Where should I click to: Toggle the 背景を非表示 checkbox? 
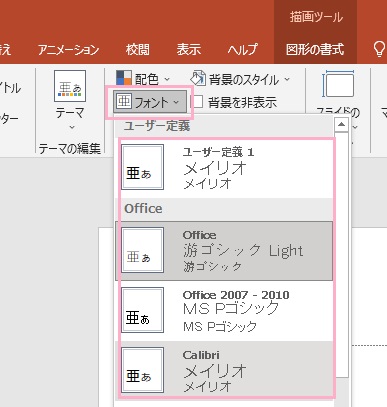pyautogui.click(x=198, y=102)
